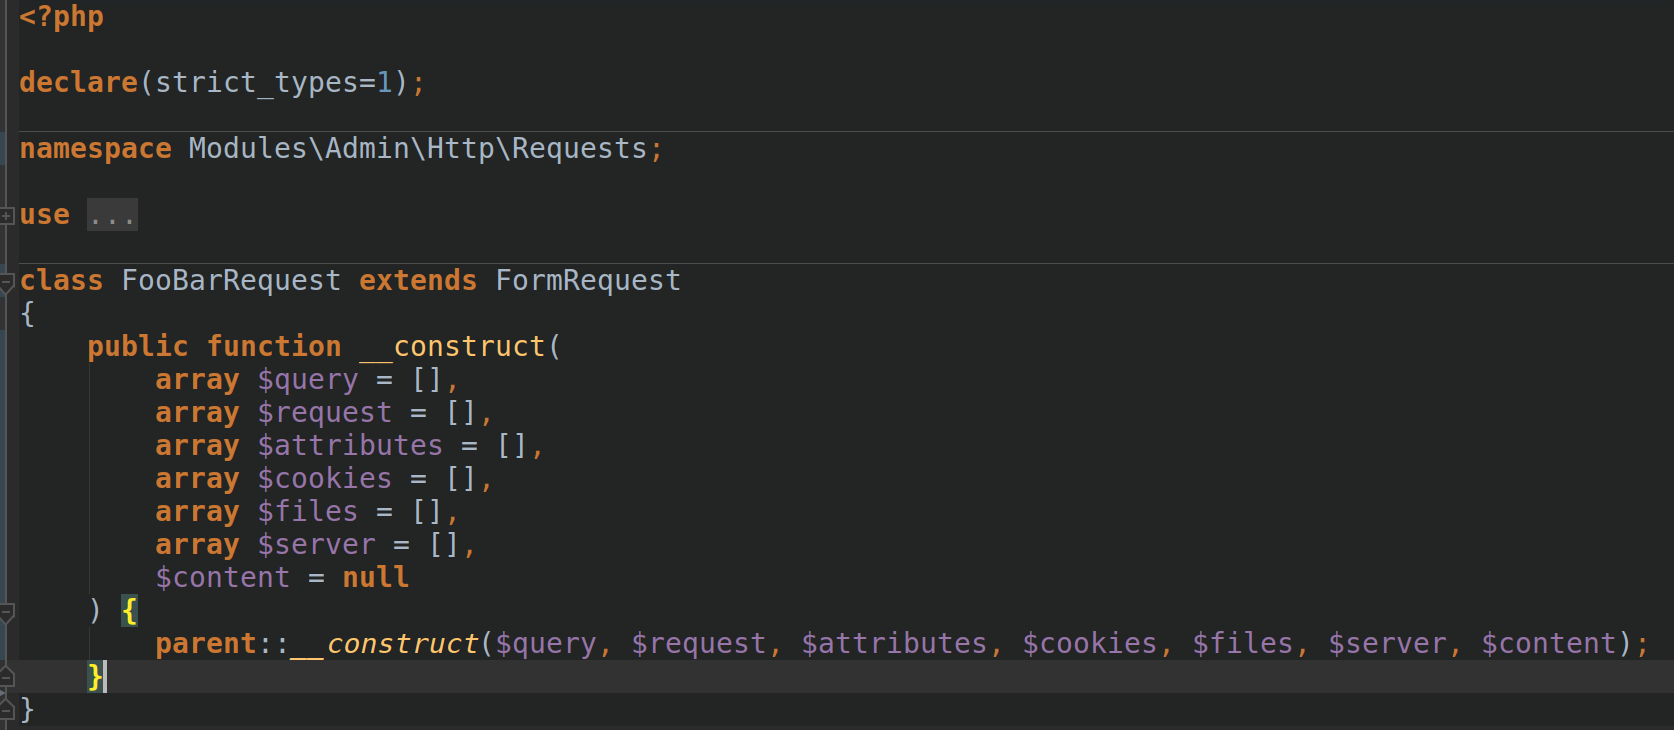Click '__construct' in the function declaration

[x=452, y=347]
